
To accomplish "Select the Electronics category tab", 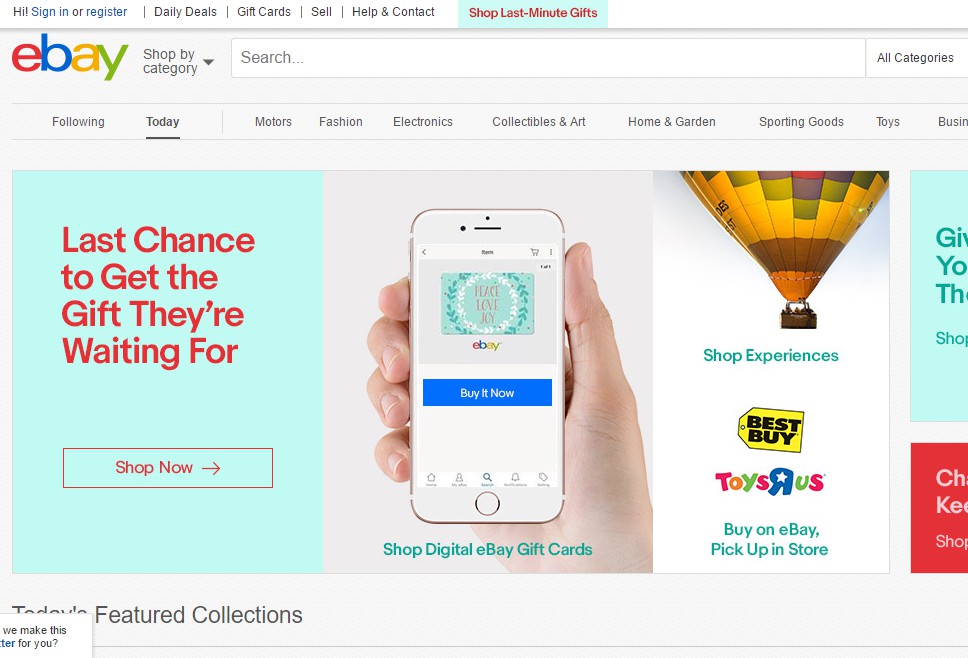I will 423,122.
